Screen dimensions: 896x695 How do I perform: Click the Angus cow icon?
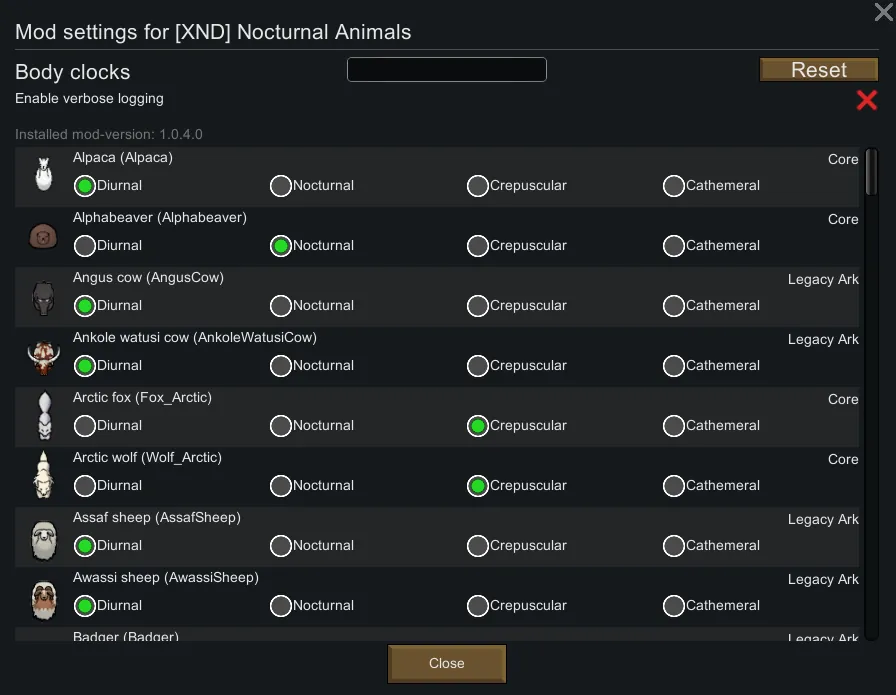click(43, 297)
